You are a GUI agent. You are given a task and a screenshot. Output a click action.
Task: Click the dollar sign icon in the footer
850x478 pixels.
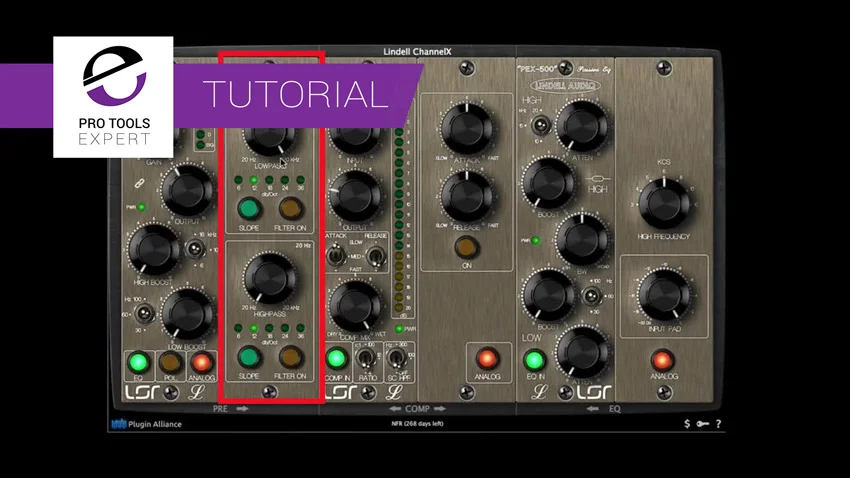tap(687, 424)
